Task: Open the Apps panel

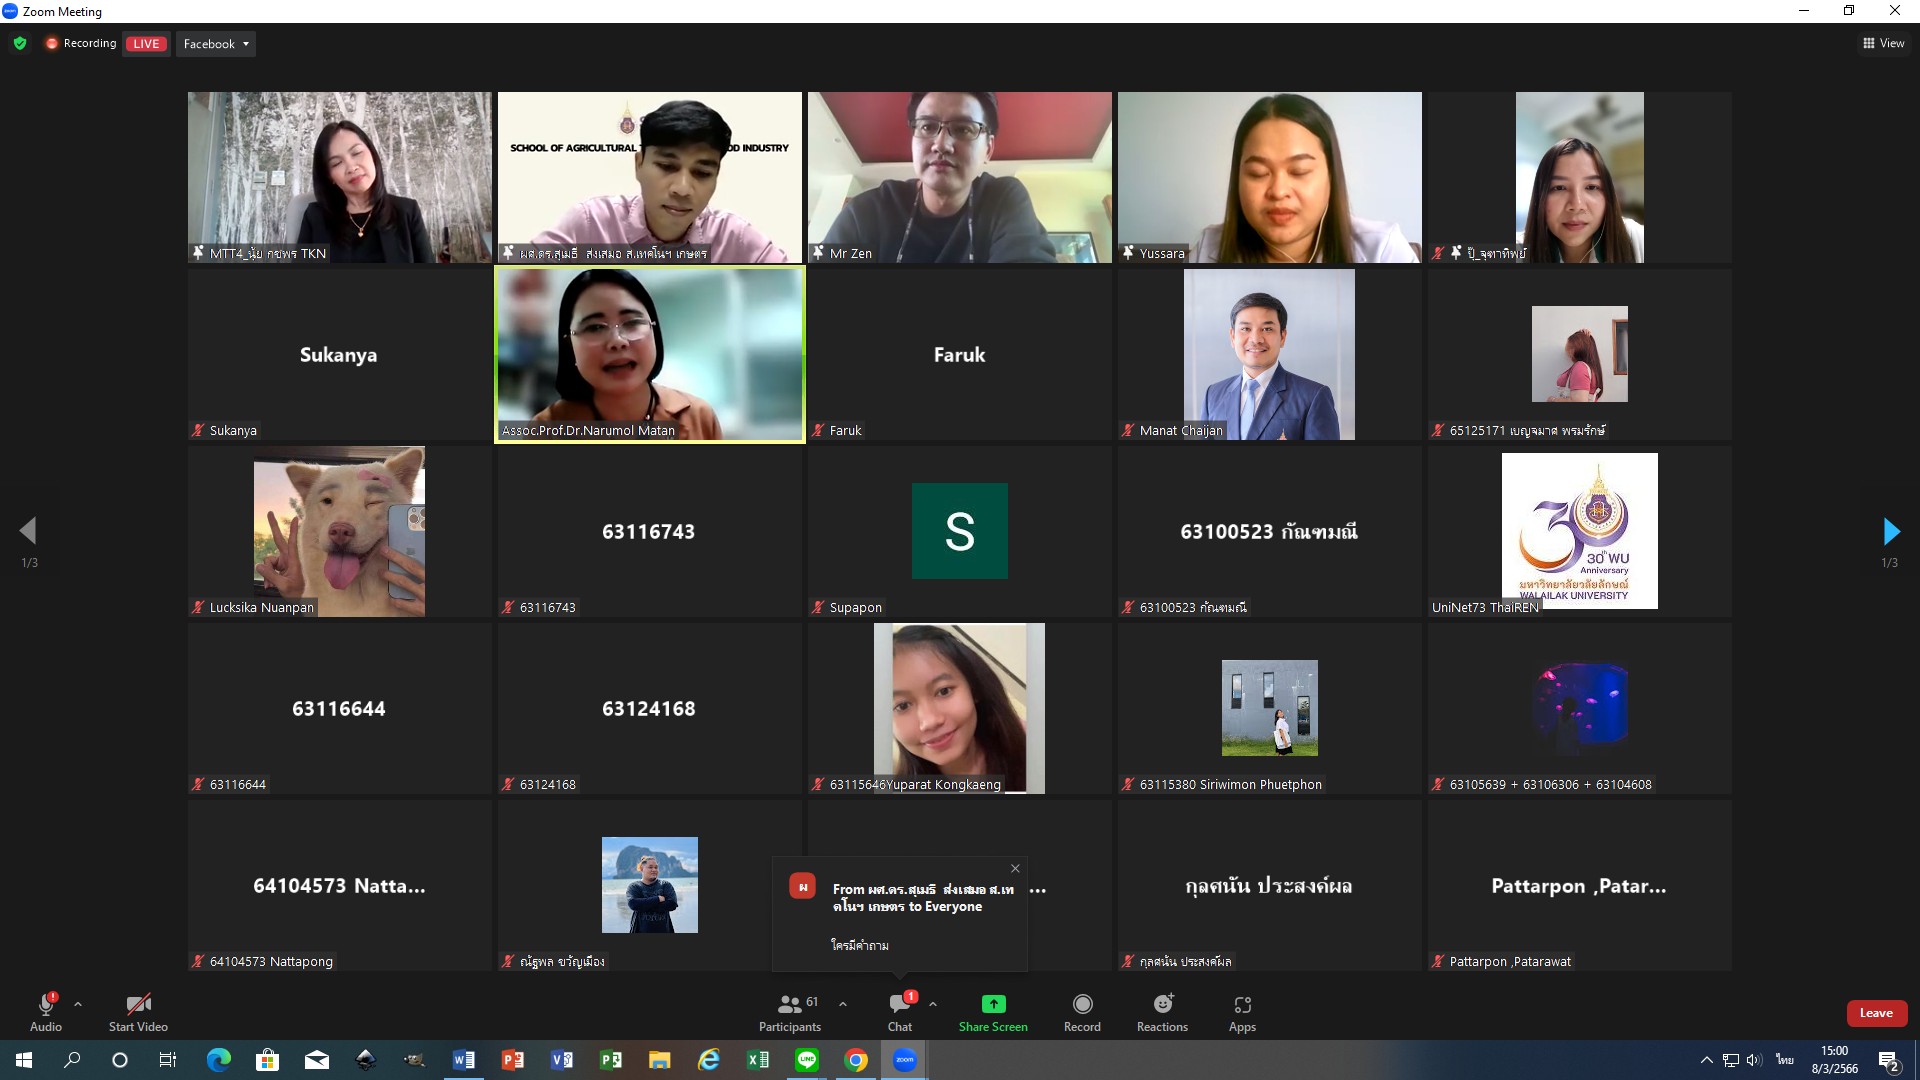Action: [x=1242, y=1011]
